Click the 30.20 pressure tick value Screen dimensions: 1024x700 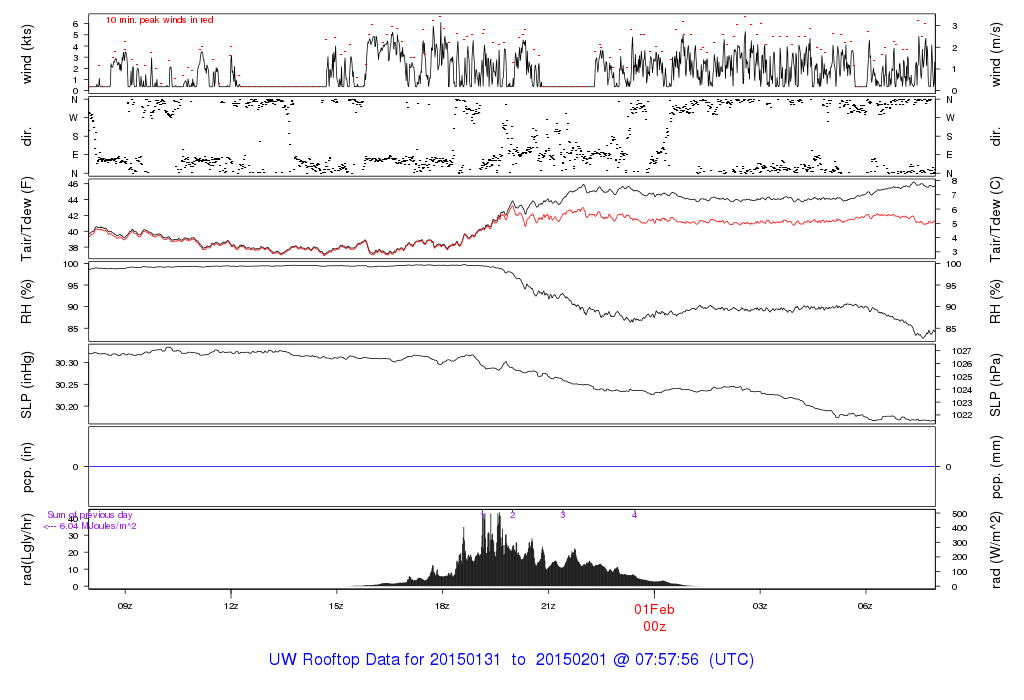67,407
